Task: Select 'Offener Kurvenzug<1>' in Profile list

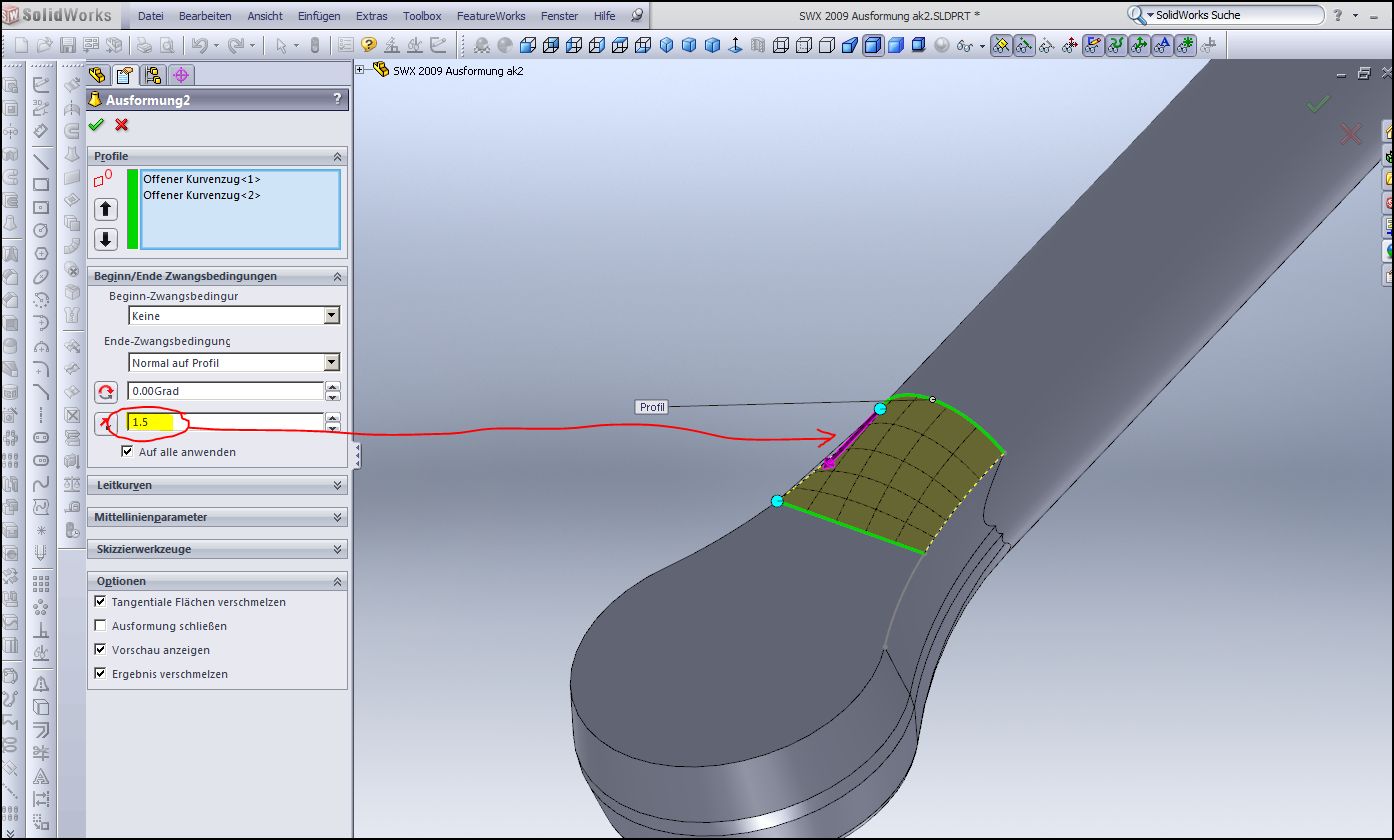Action: (x=202, y=179)
